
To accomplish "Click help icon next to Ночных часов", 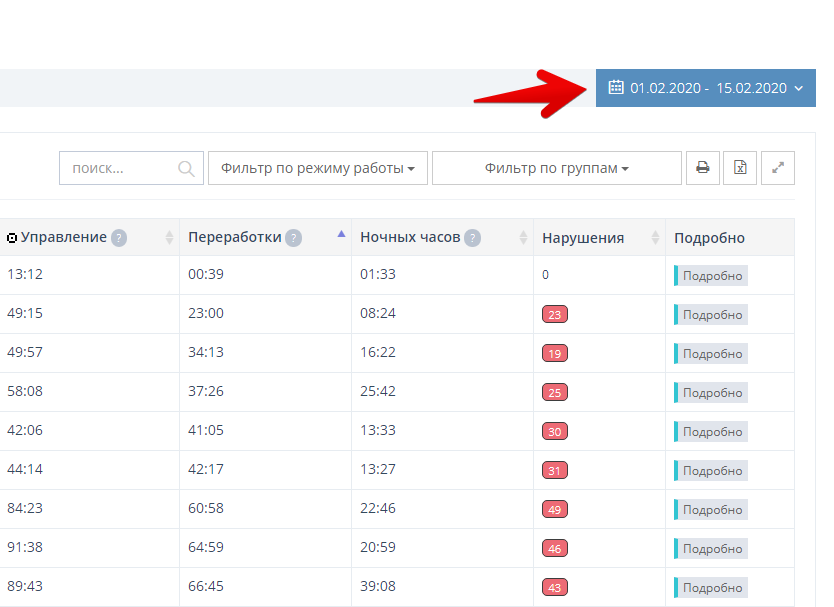I will pyautogui.click(x=472, y=238).
